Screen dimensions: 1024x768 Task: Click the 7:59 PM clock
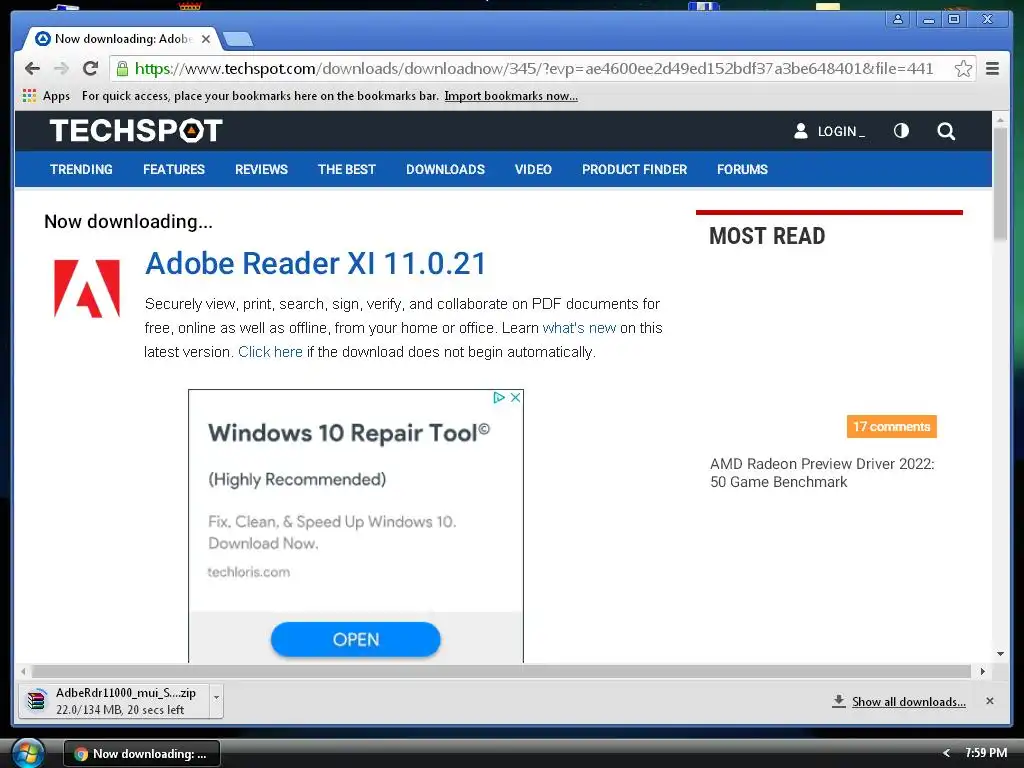coord(986,753)
